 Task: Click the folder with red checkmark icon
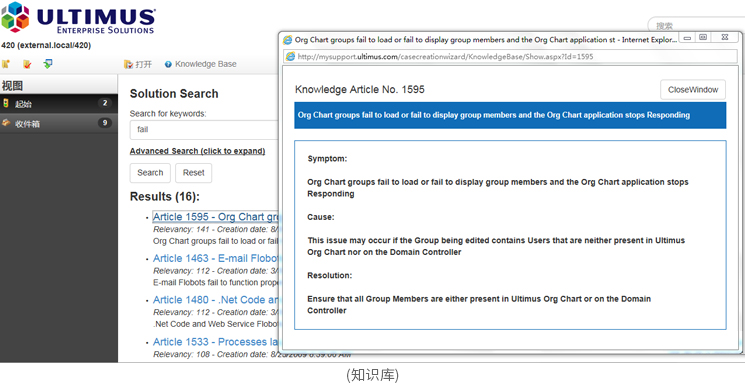pyautogui.click(x=27, y=64)
